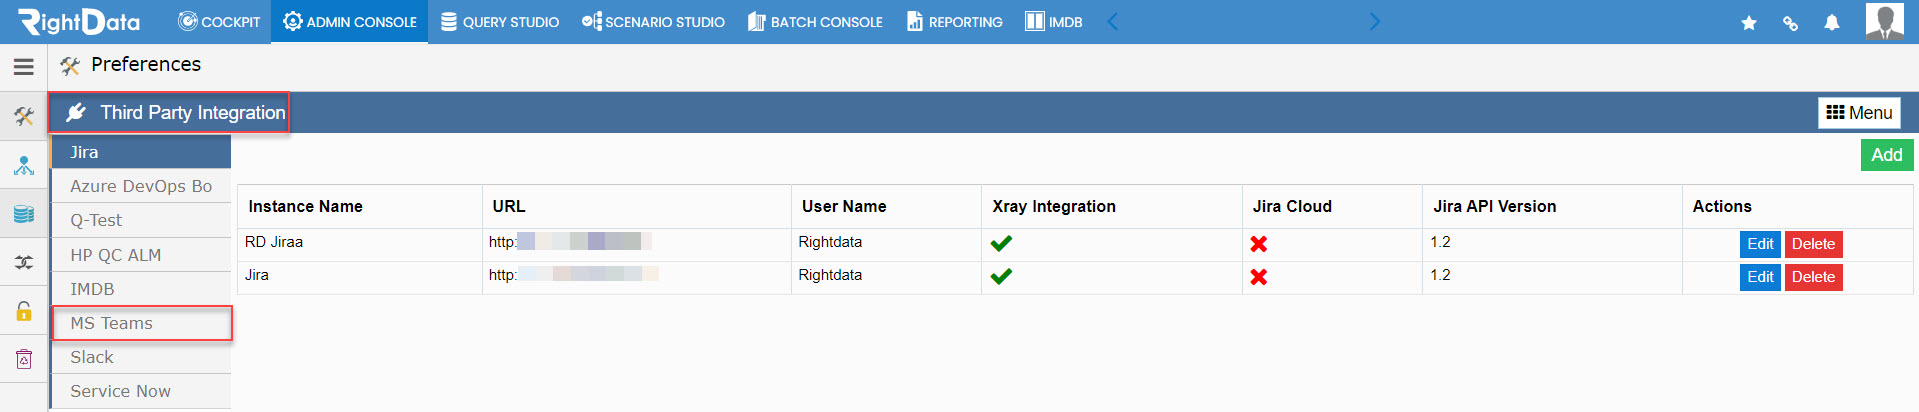Delete the Jira instance row
1919x412 pixels.
[x=1813, y=277]
